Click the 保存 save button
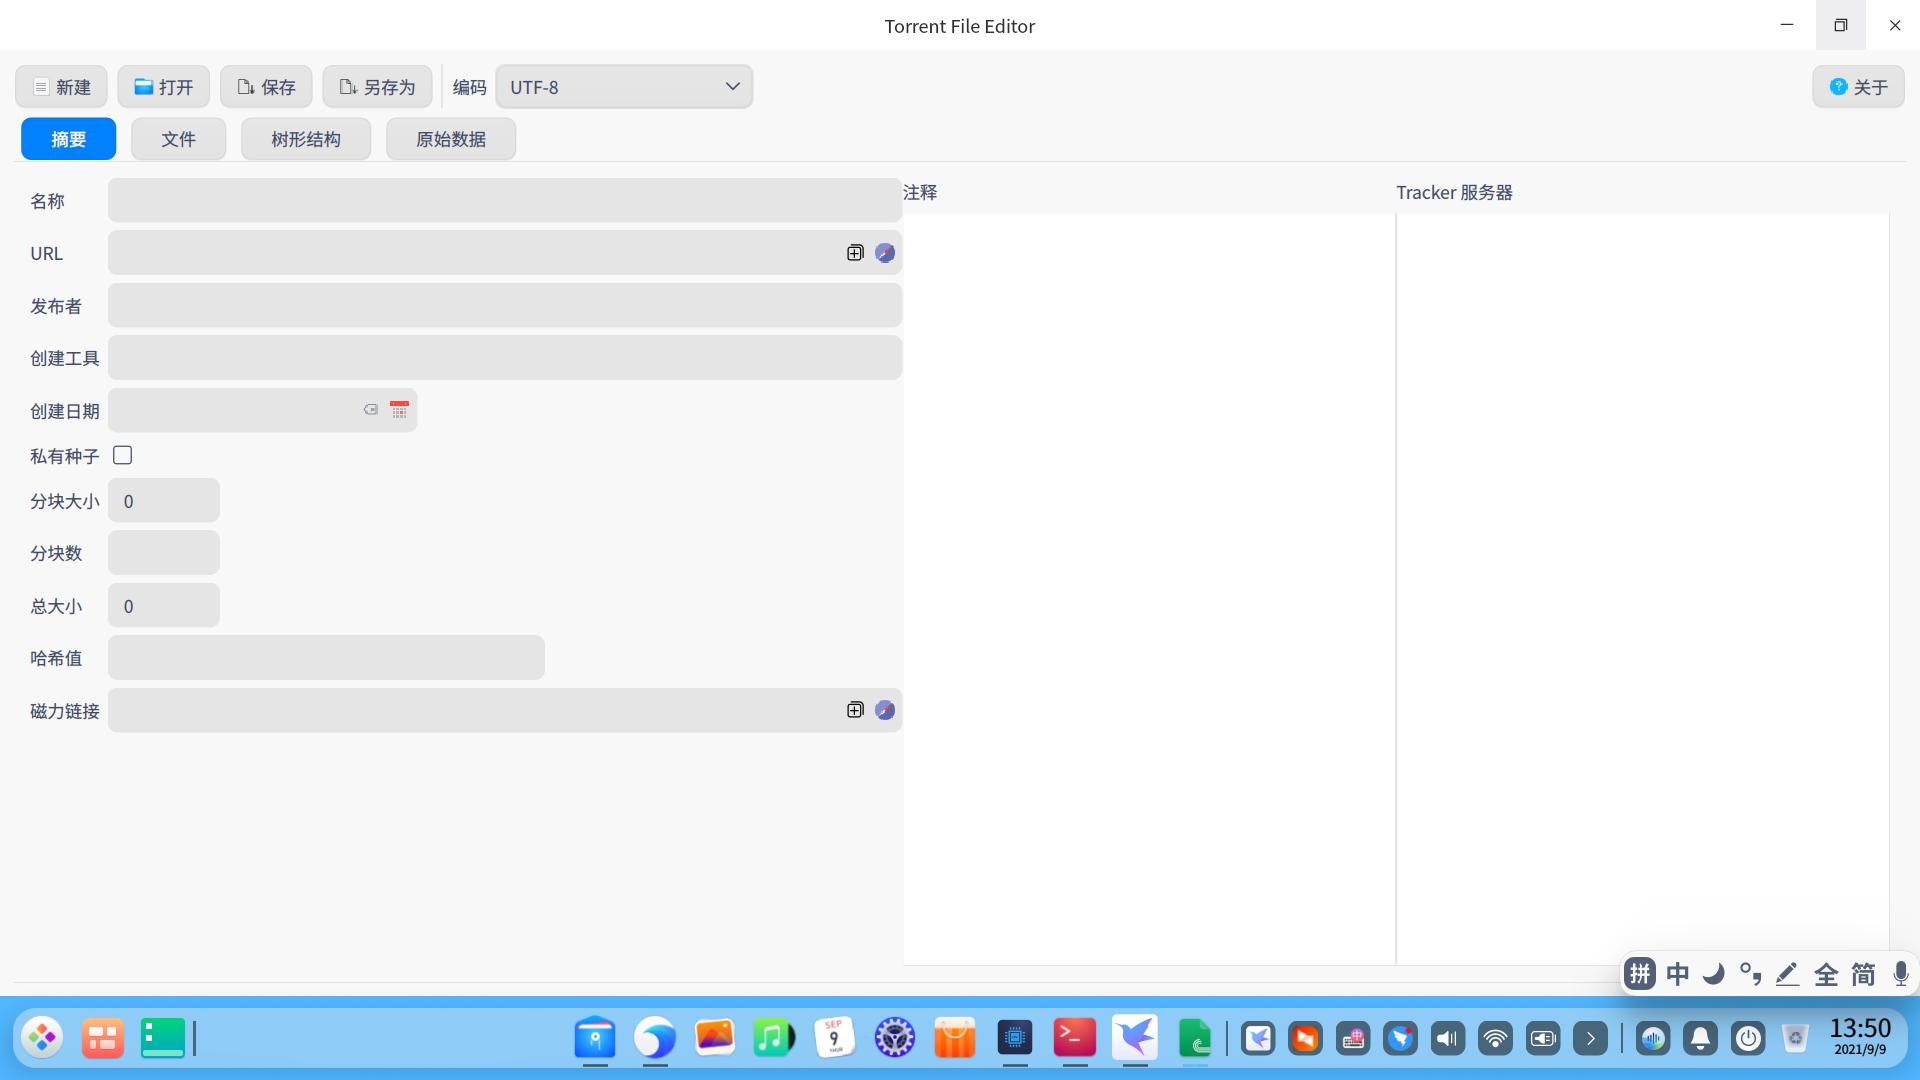This screenshot has width=1920, height=1080. [266, 87]
